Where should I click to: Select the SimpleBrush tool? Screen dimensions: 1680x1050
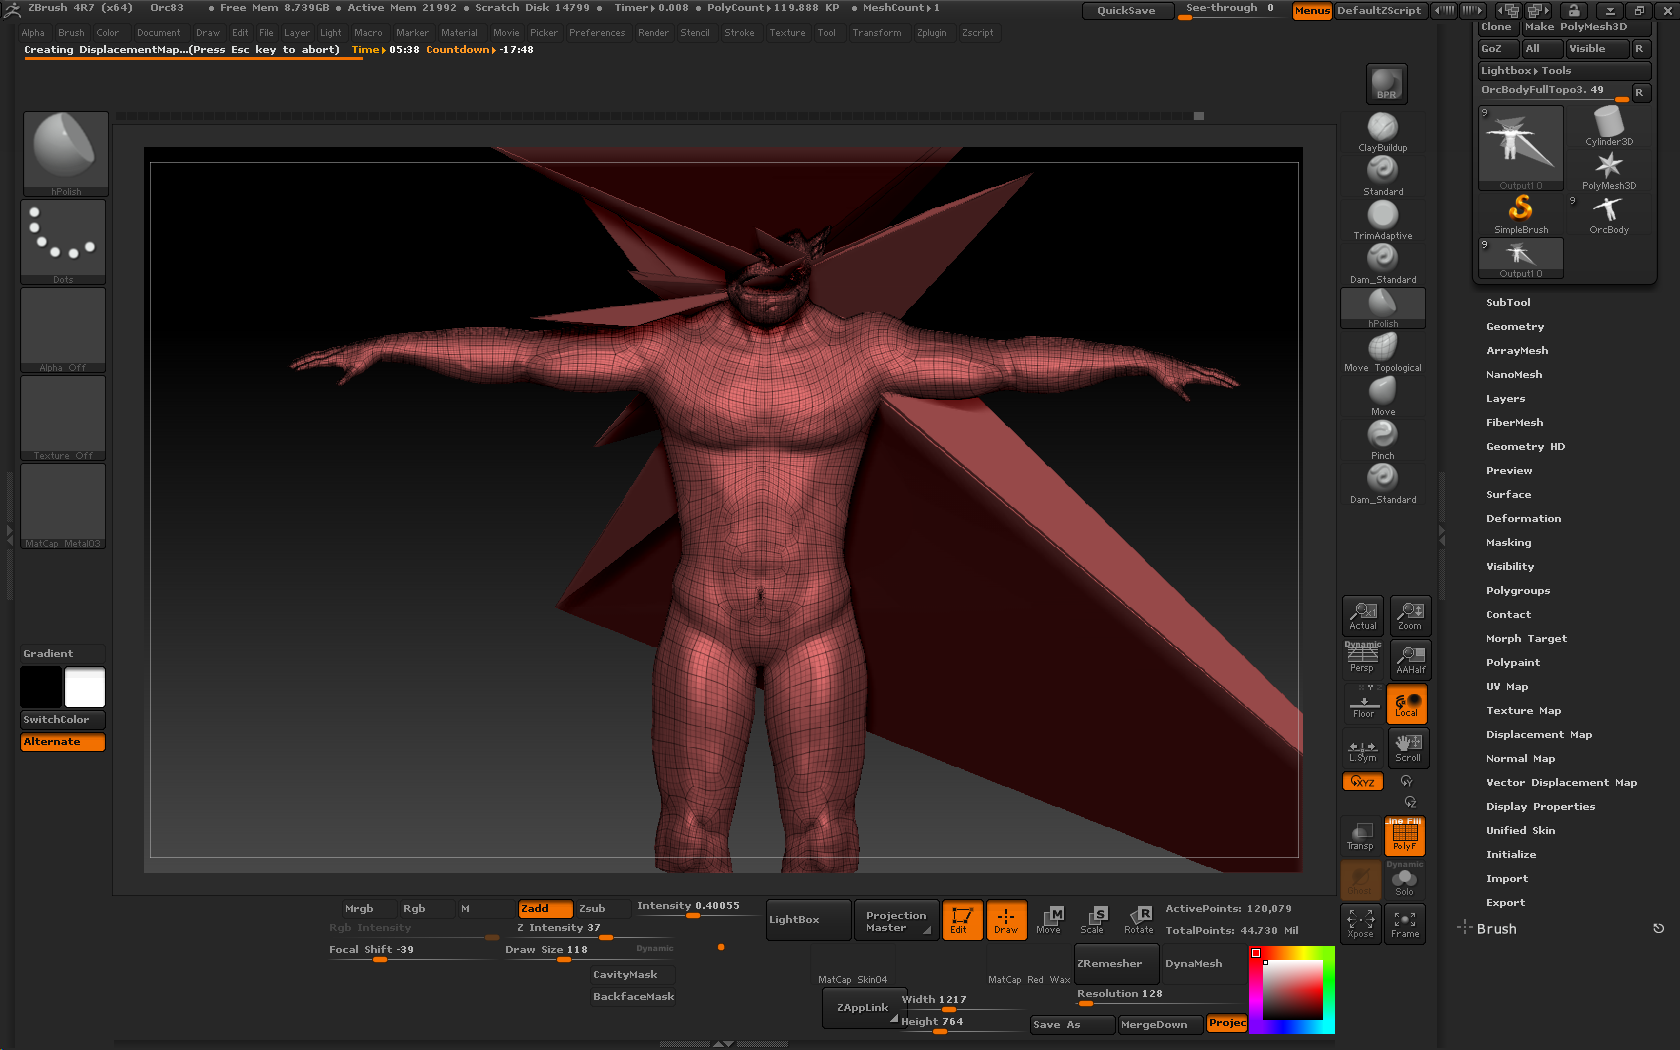[1521, 215]
